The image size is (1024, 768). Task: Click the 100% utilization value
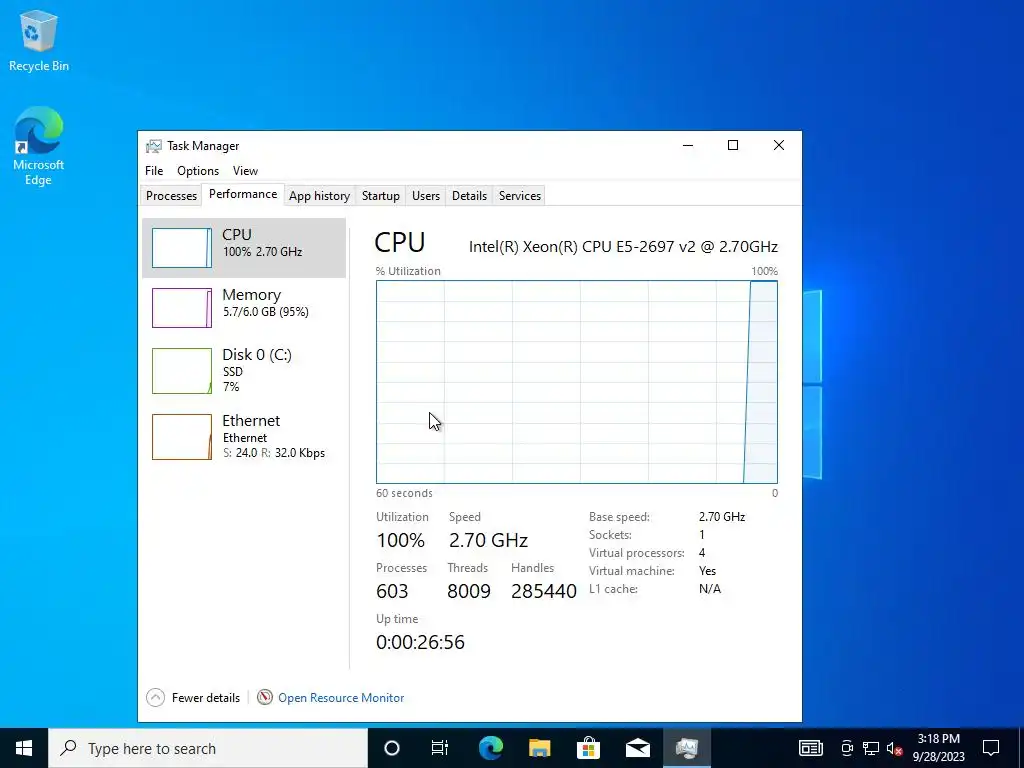[400, 540]
